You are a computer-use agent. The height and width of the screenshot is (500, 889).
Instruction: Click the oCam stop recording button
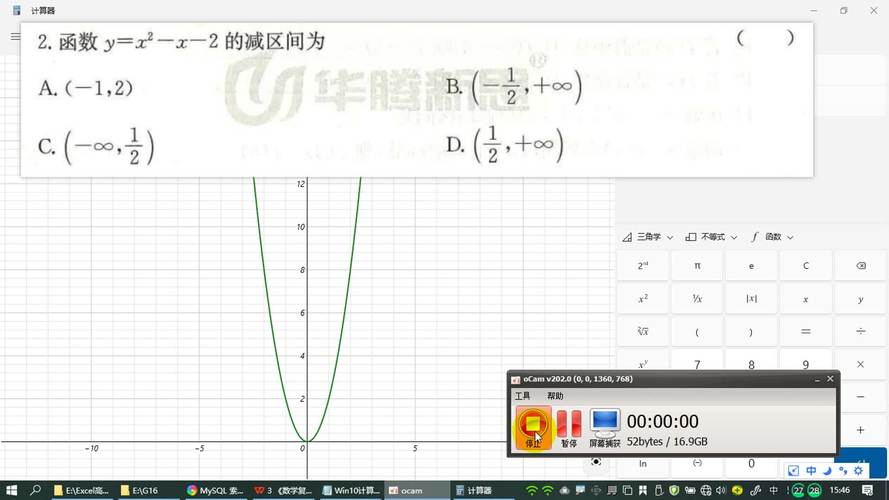pos(533,426)
